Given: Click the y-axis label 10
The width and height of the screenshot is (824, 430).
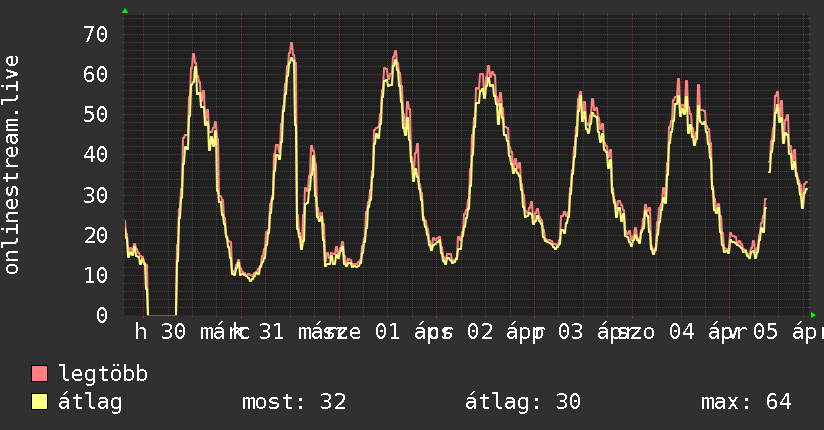Looking at the screenshot, I should (x=96, y=275).
